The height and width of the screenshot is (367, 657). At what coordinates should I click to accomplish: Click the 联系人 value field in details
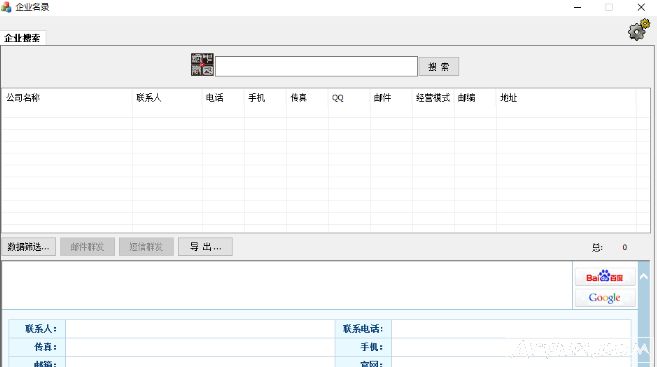click(200, 329)
